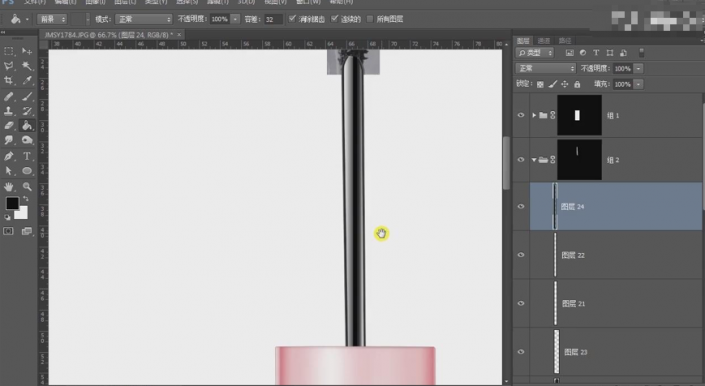705x386 pixels.
Task: Open the options bar blend mode dropdown
Action: pos(143,19)
